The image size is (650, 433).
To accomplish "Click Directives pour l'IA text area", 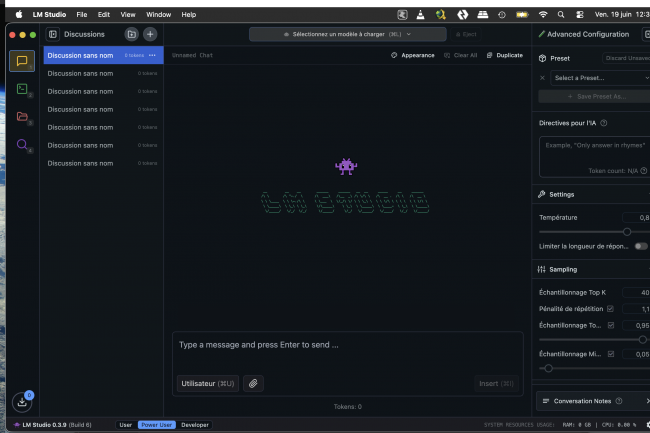I will [595, 157].
